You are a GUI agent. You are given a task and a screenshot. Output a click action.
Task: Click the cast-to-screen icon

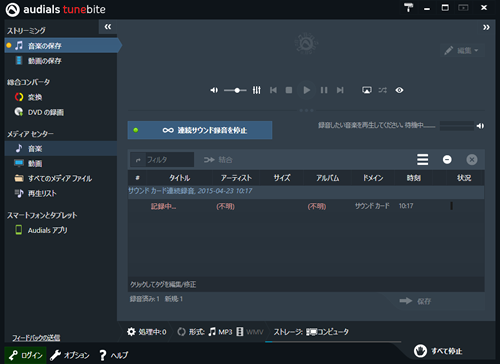coord(367,90)
